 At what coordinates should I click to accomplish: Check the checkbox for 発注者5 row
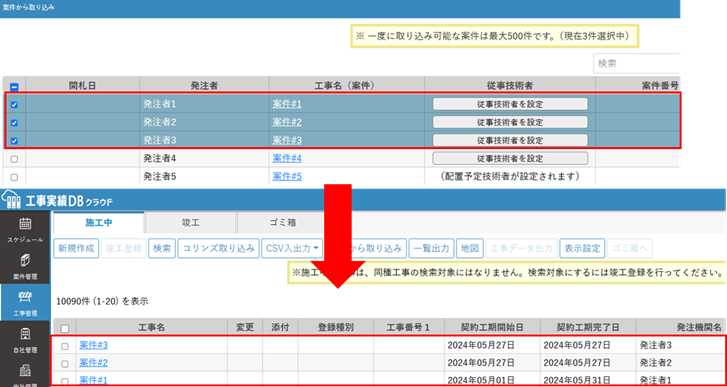pyautogui.click(x=14, y=177)
